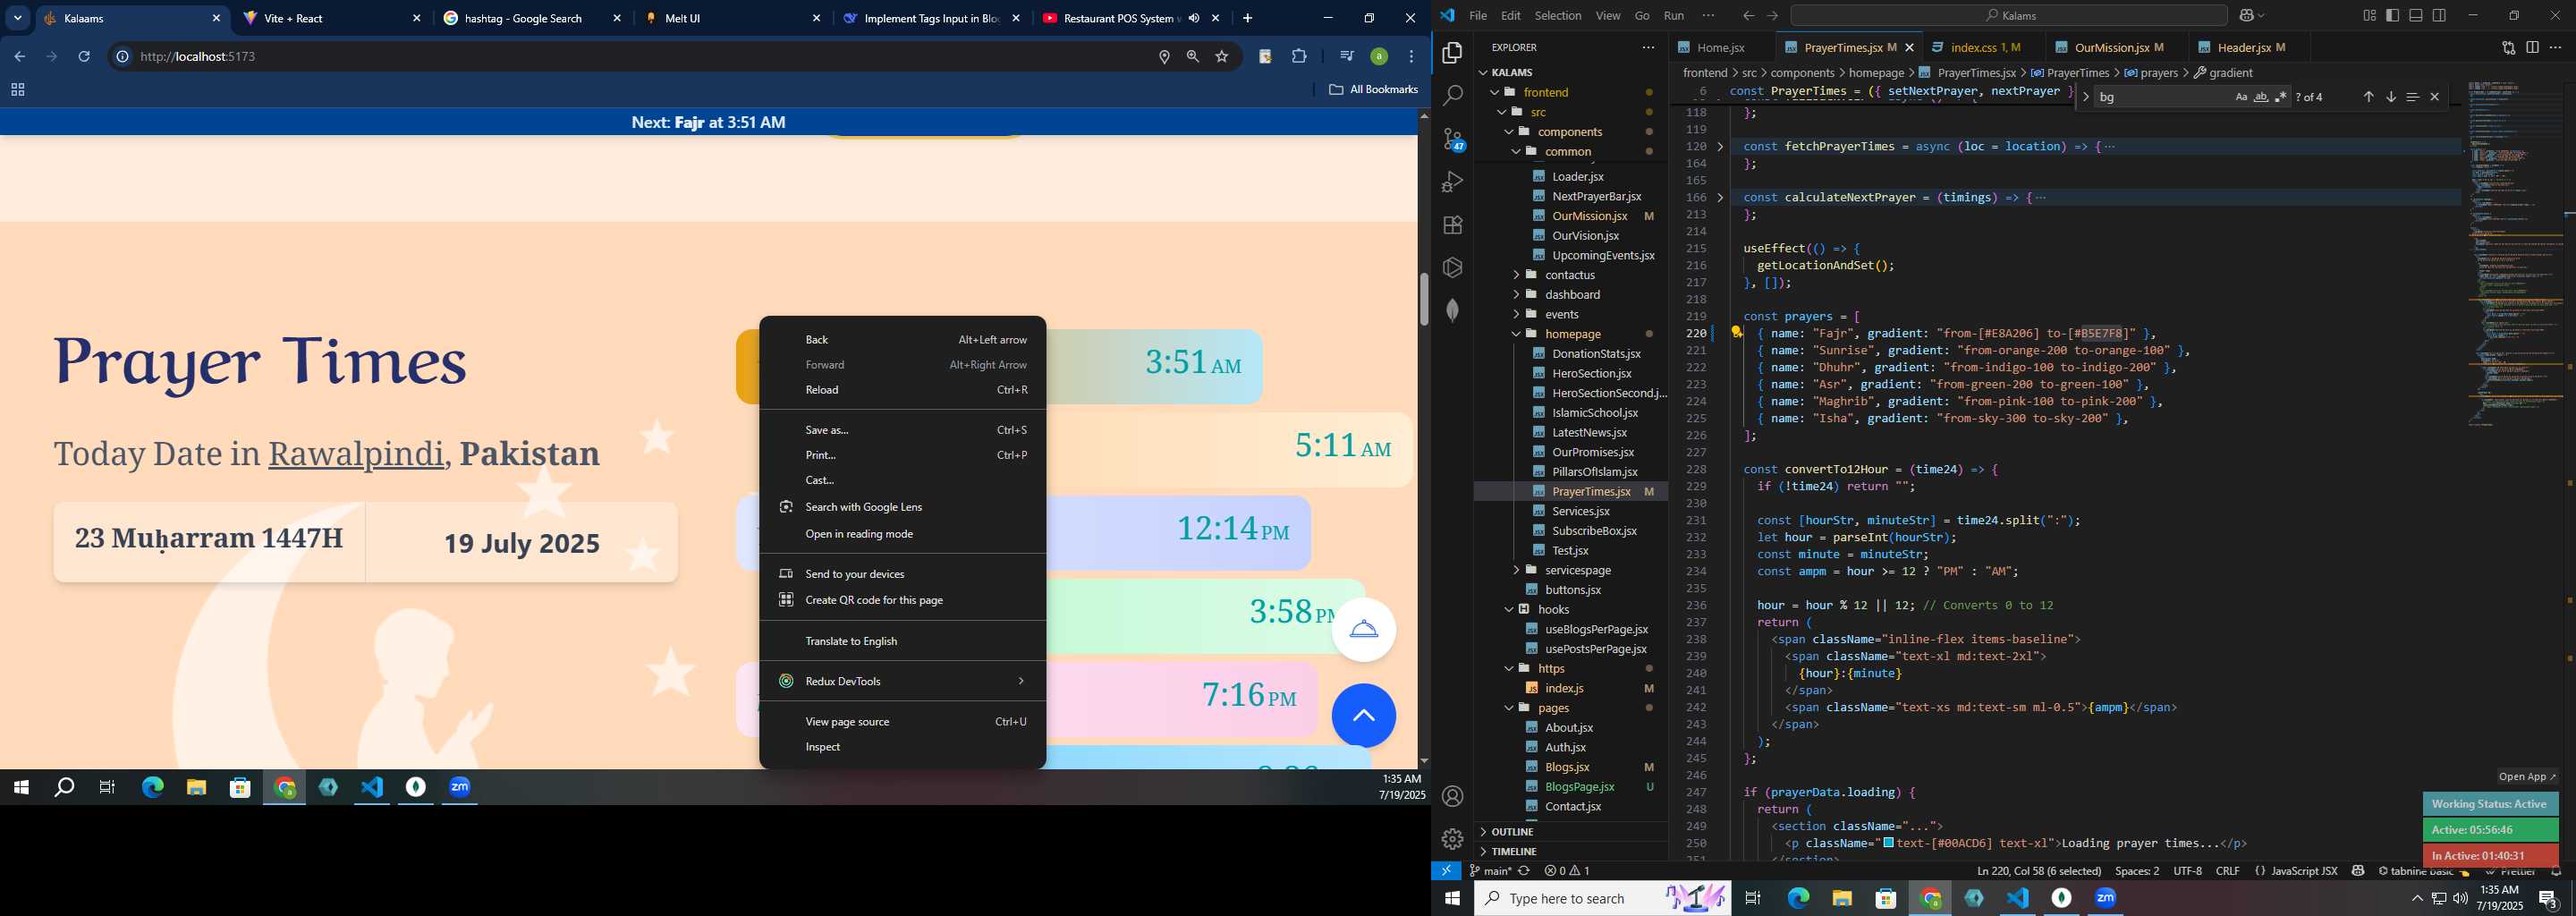Open the MongoDB leaf view in activity bar
This screenshot has width=2576, height=916.
(x=1453, y=310)
